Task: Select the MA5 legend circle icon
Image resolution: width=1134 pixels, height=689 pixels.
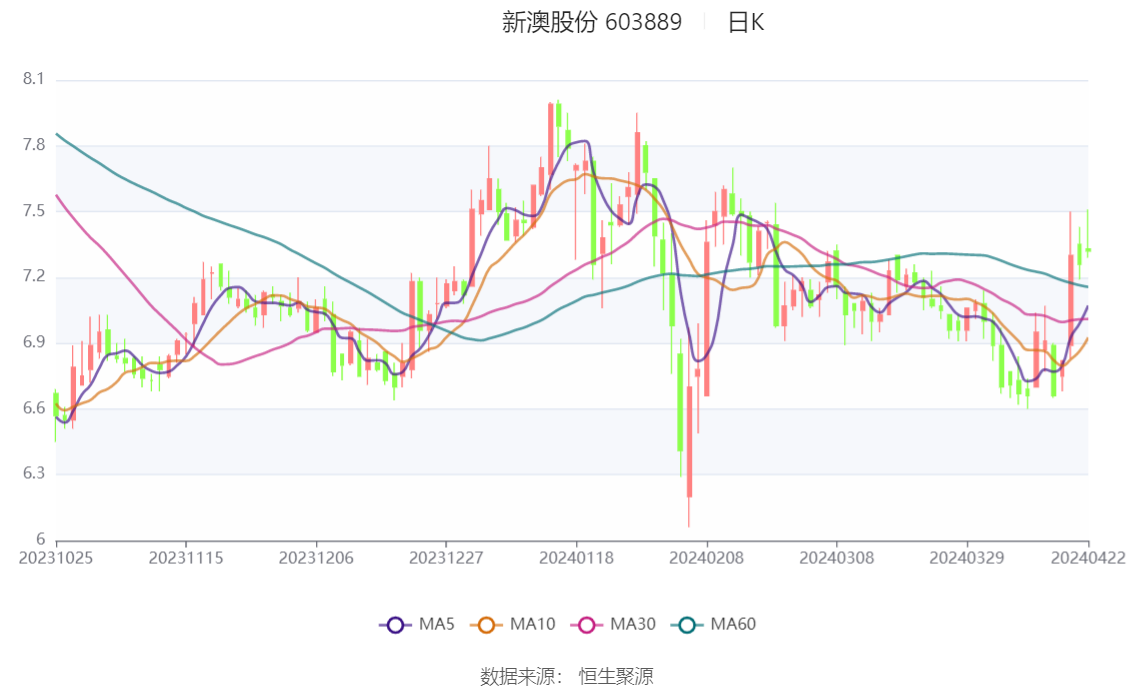Action: click(396, 624)
